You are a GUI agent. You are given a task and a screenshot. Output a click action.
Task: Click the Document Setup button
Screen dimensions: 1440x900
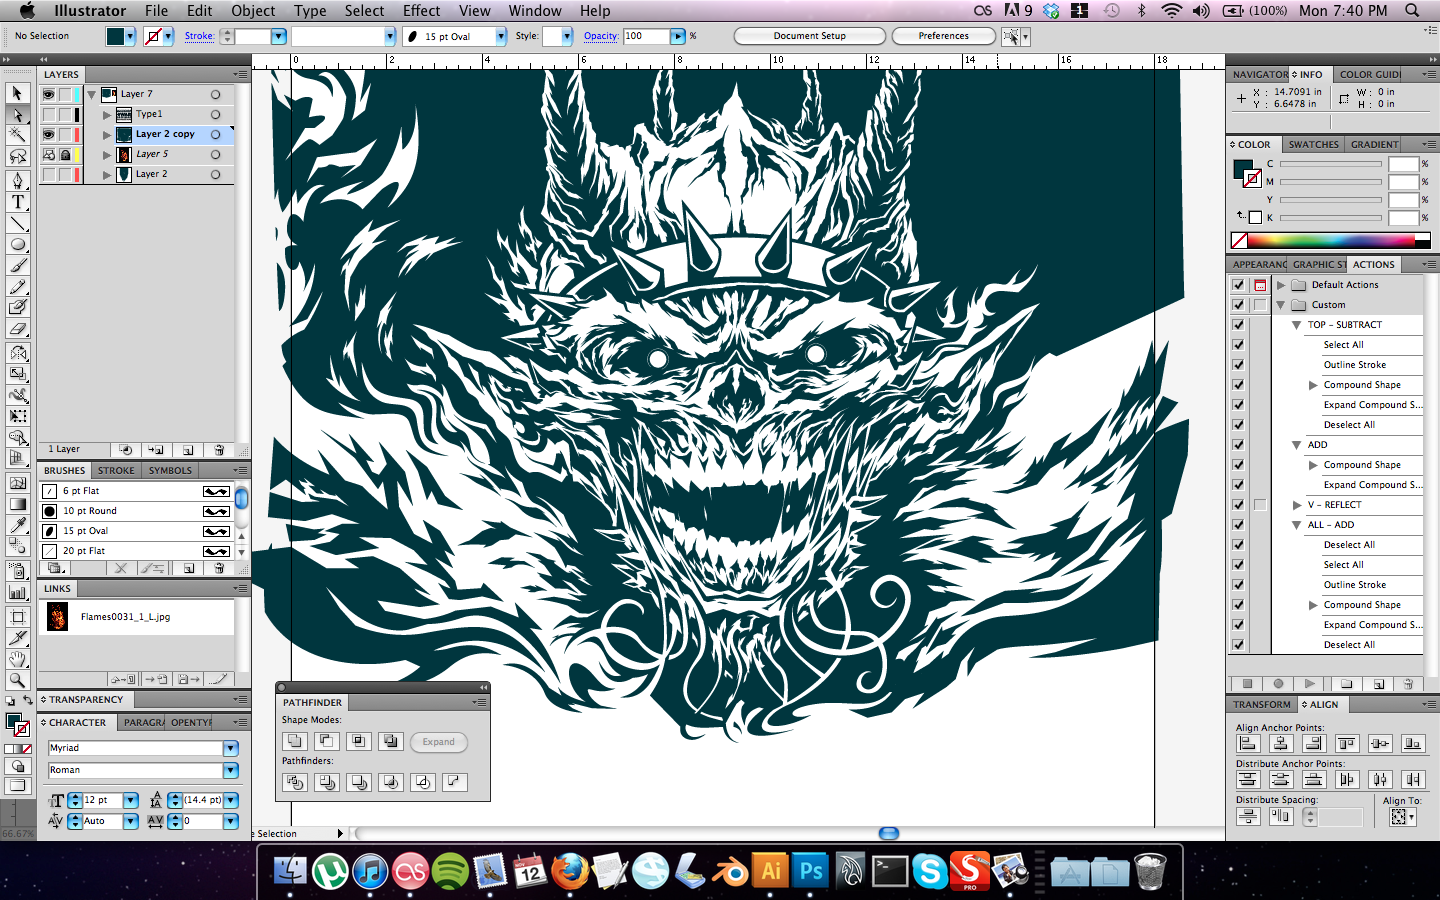pyautogui.click(x=810, y=36)
